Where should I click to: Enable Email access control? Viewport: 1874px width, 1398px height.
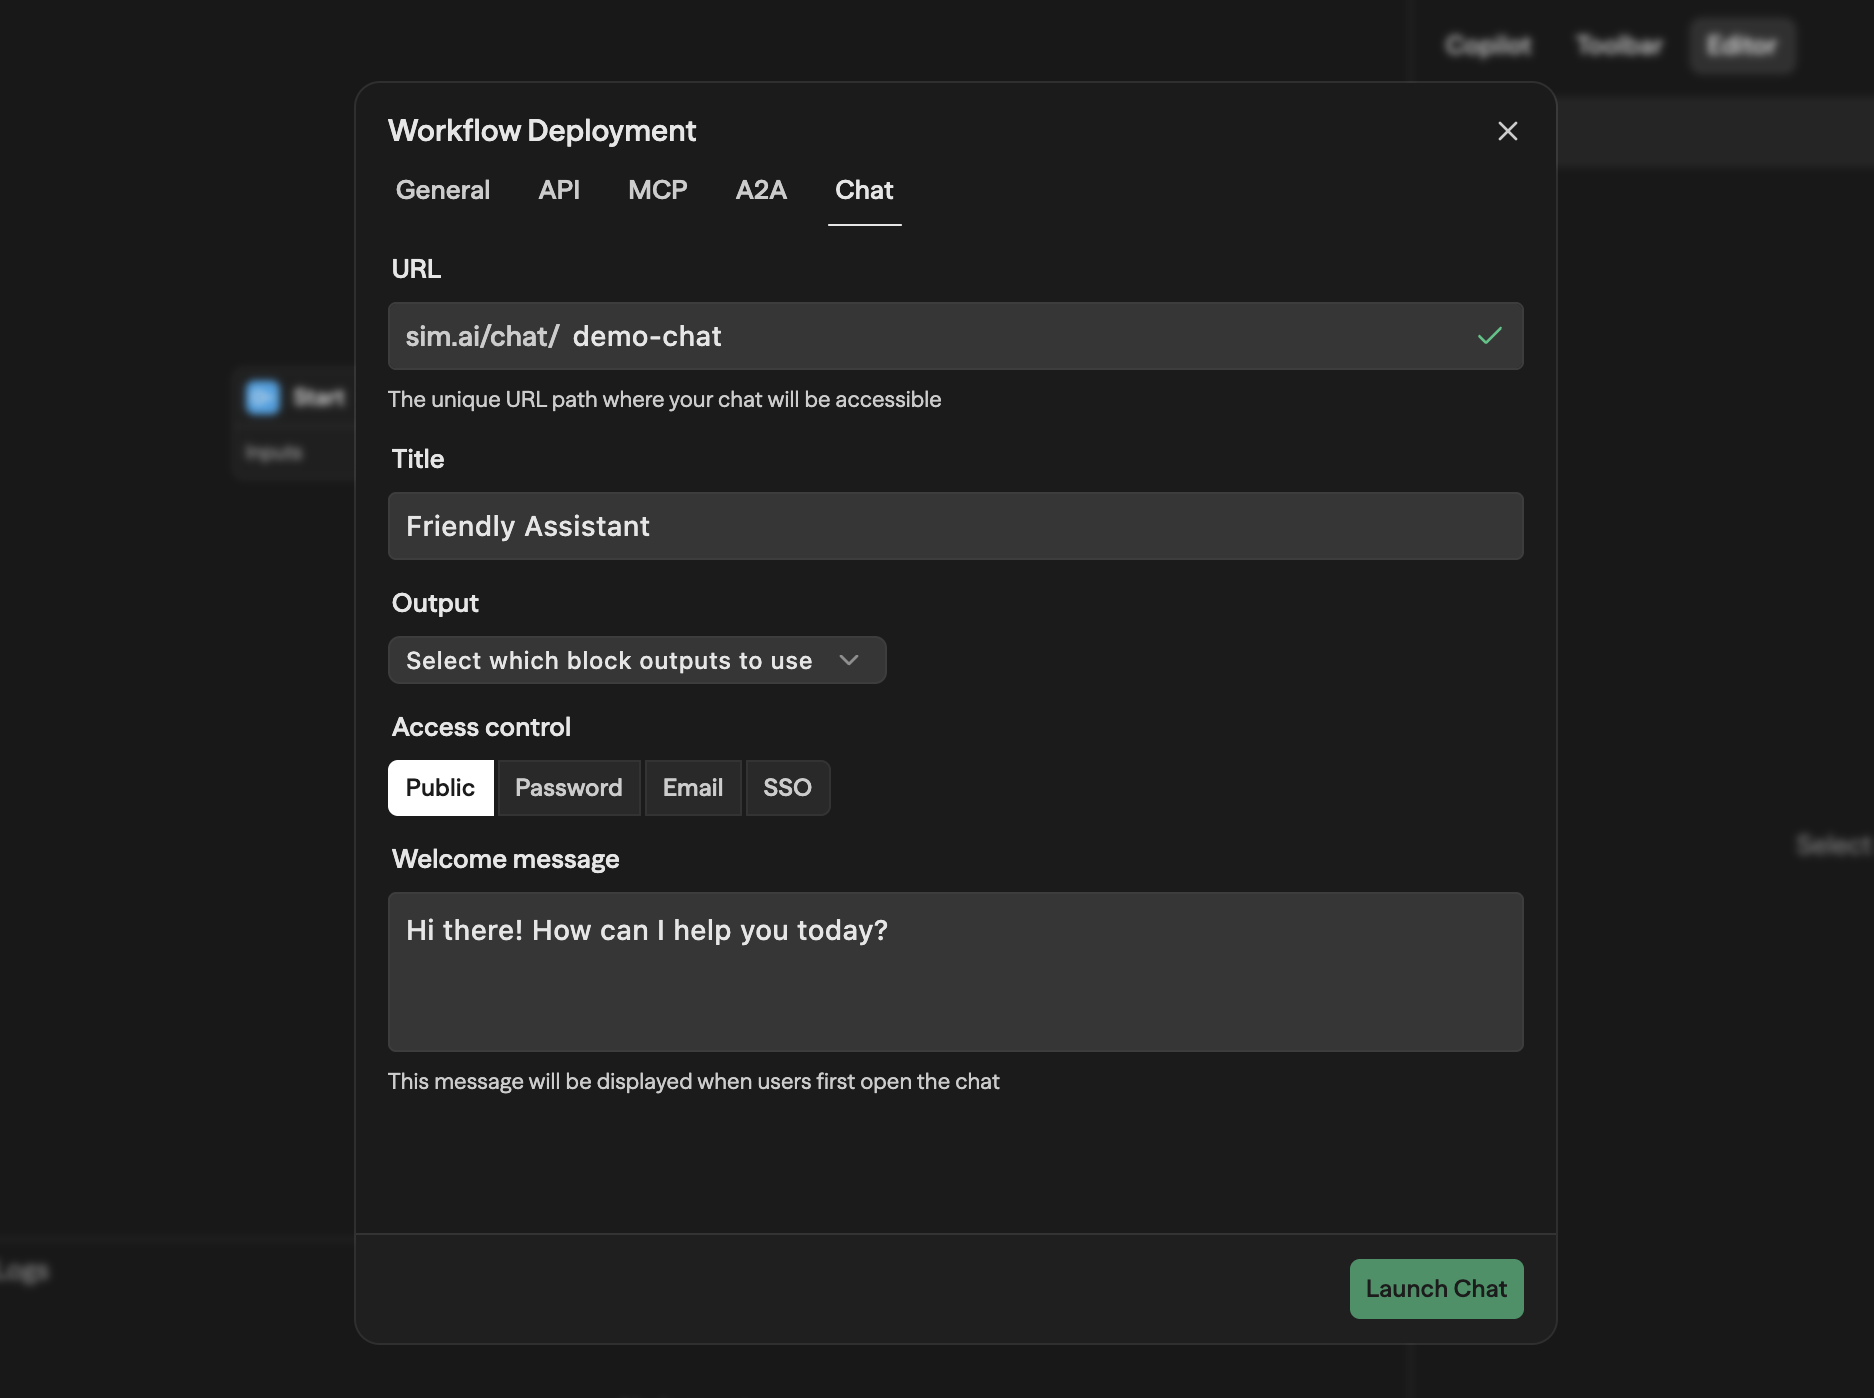point(692,787)
